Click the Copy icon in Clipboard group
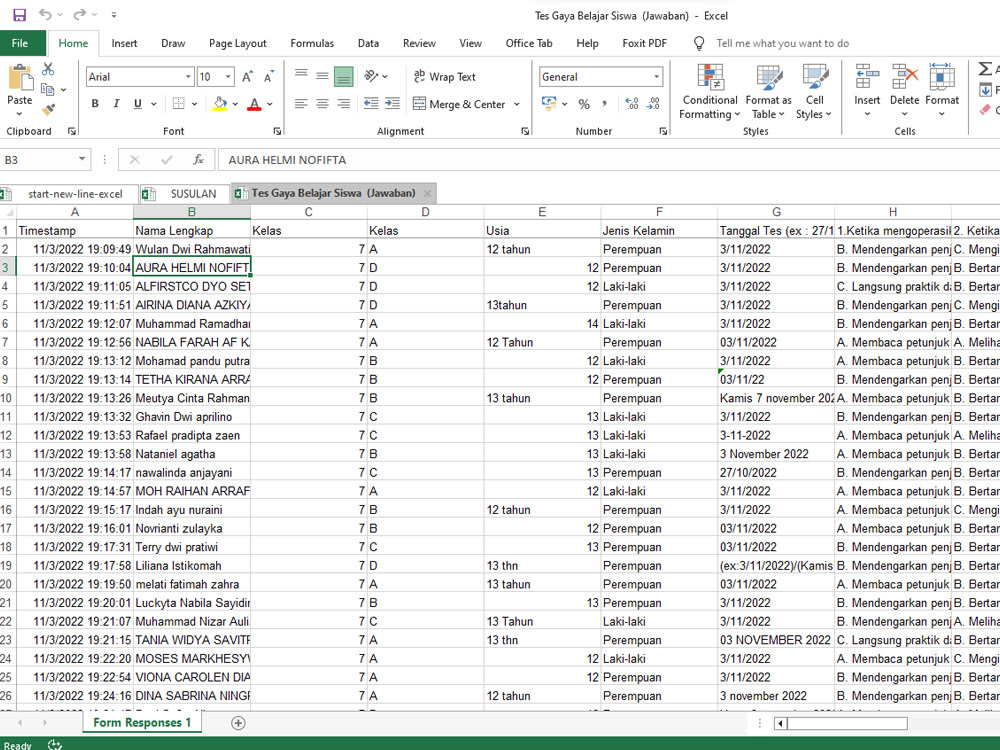Viewport: 1000px width, 750px height. click(47, 89)
